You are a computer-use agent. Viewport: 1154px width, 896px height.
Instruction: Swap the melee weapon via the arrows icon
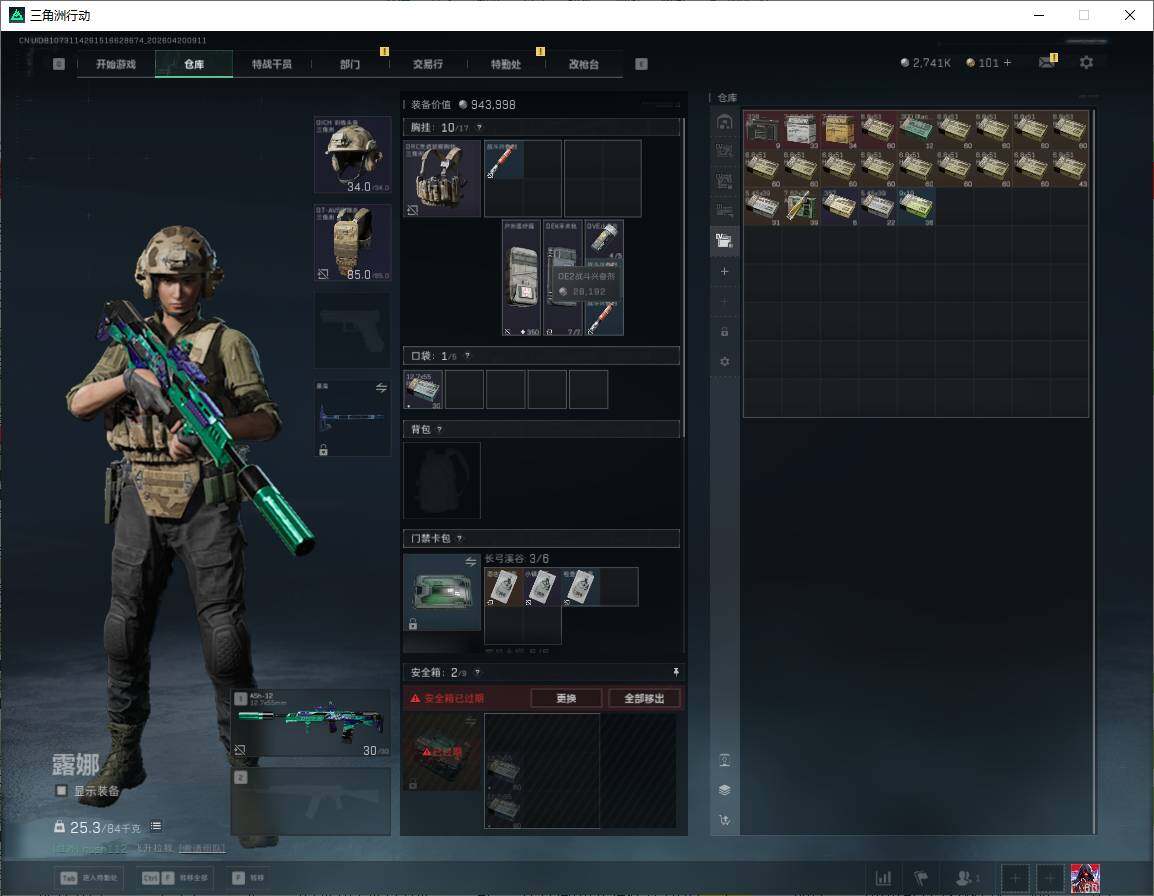(381, 388)
